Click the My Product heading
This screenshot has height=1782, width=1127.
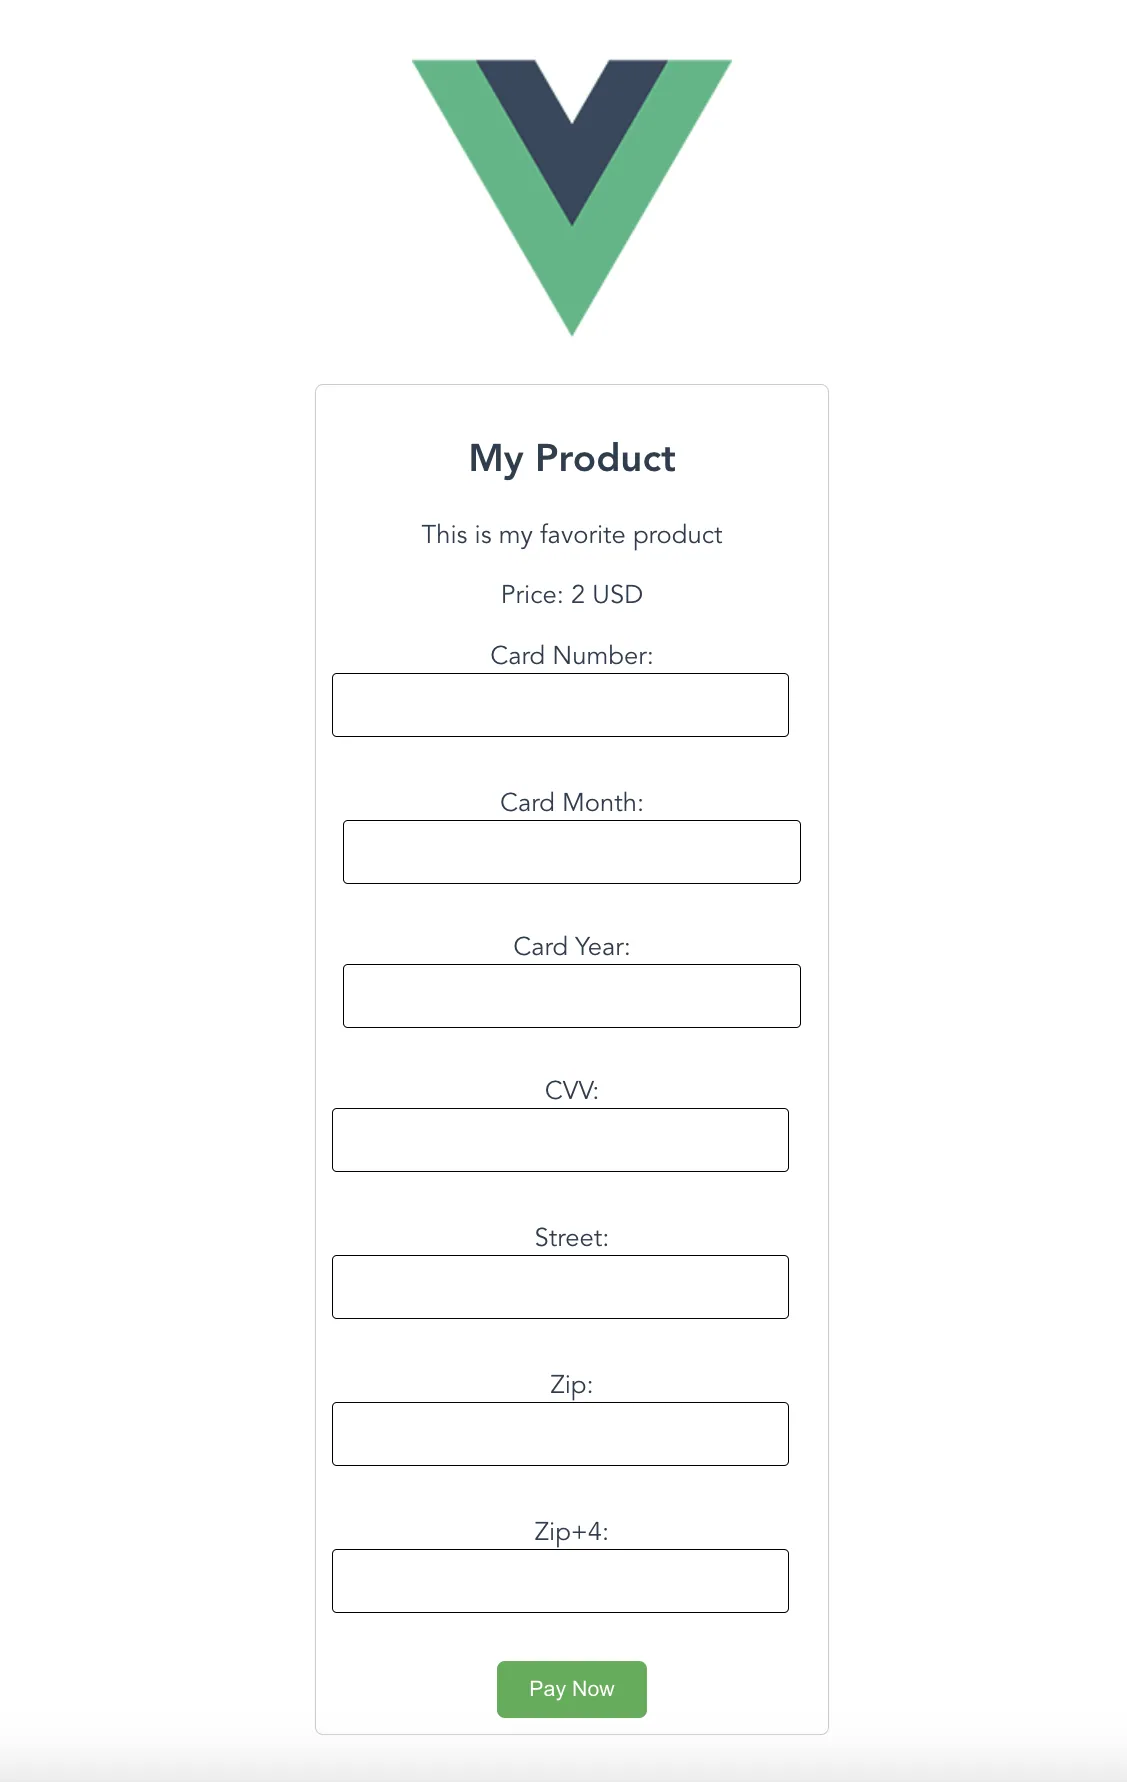(572, 459)
